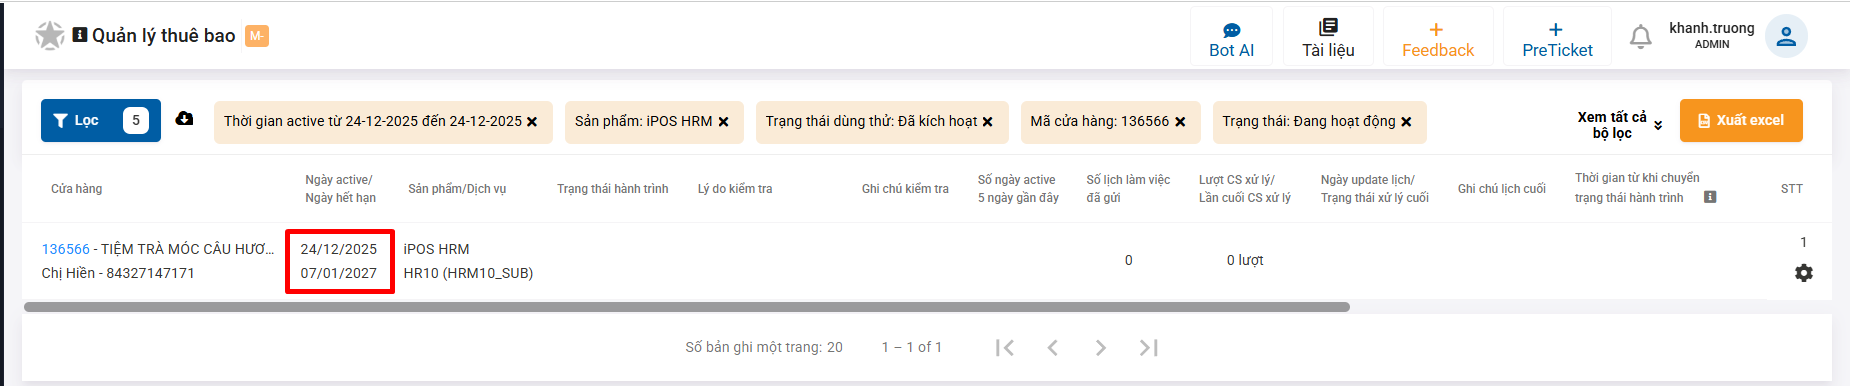Open the user profile avatar
1850x386 pixels.
pos(1786,37)
